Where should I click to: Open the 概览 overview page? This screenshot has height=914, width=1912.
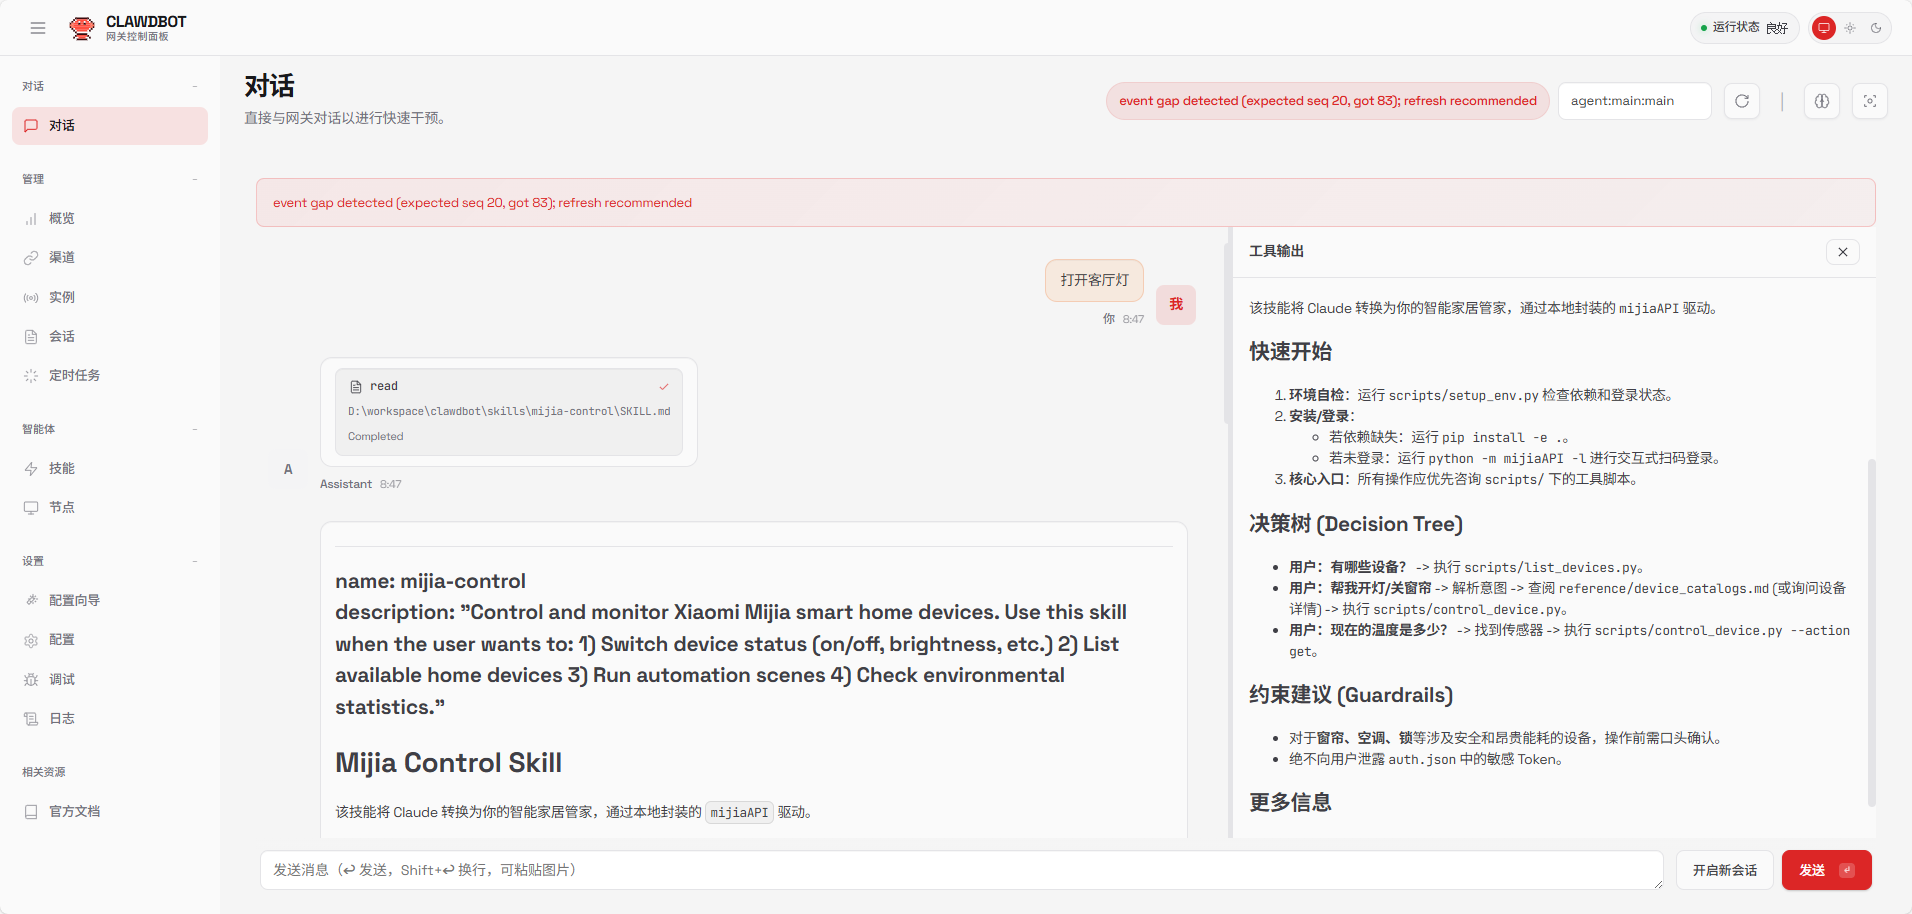(x=60, y=218)
